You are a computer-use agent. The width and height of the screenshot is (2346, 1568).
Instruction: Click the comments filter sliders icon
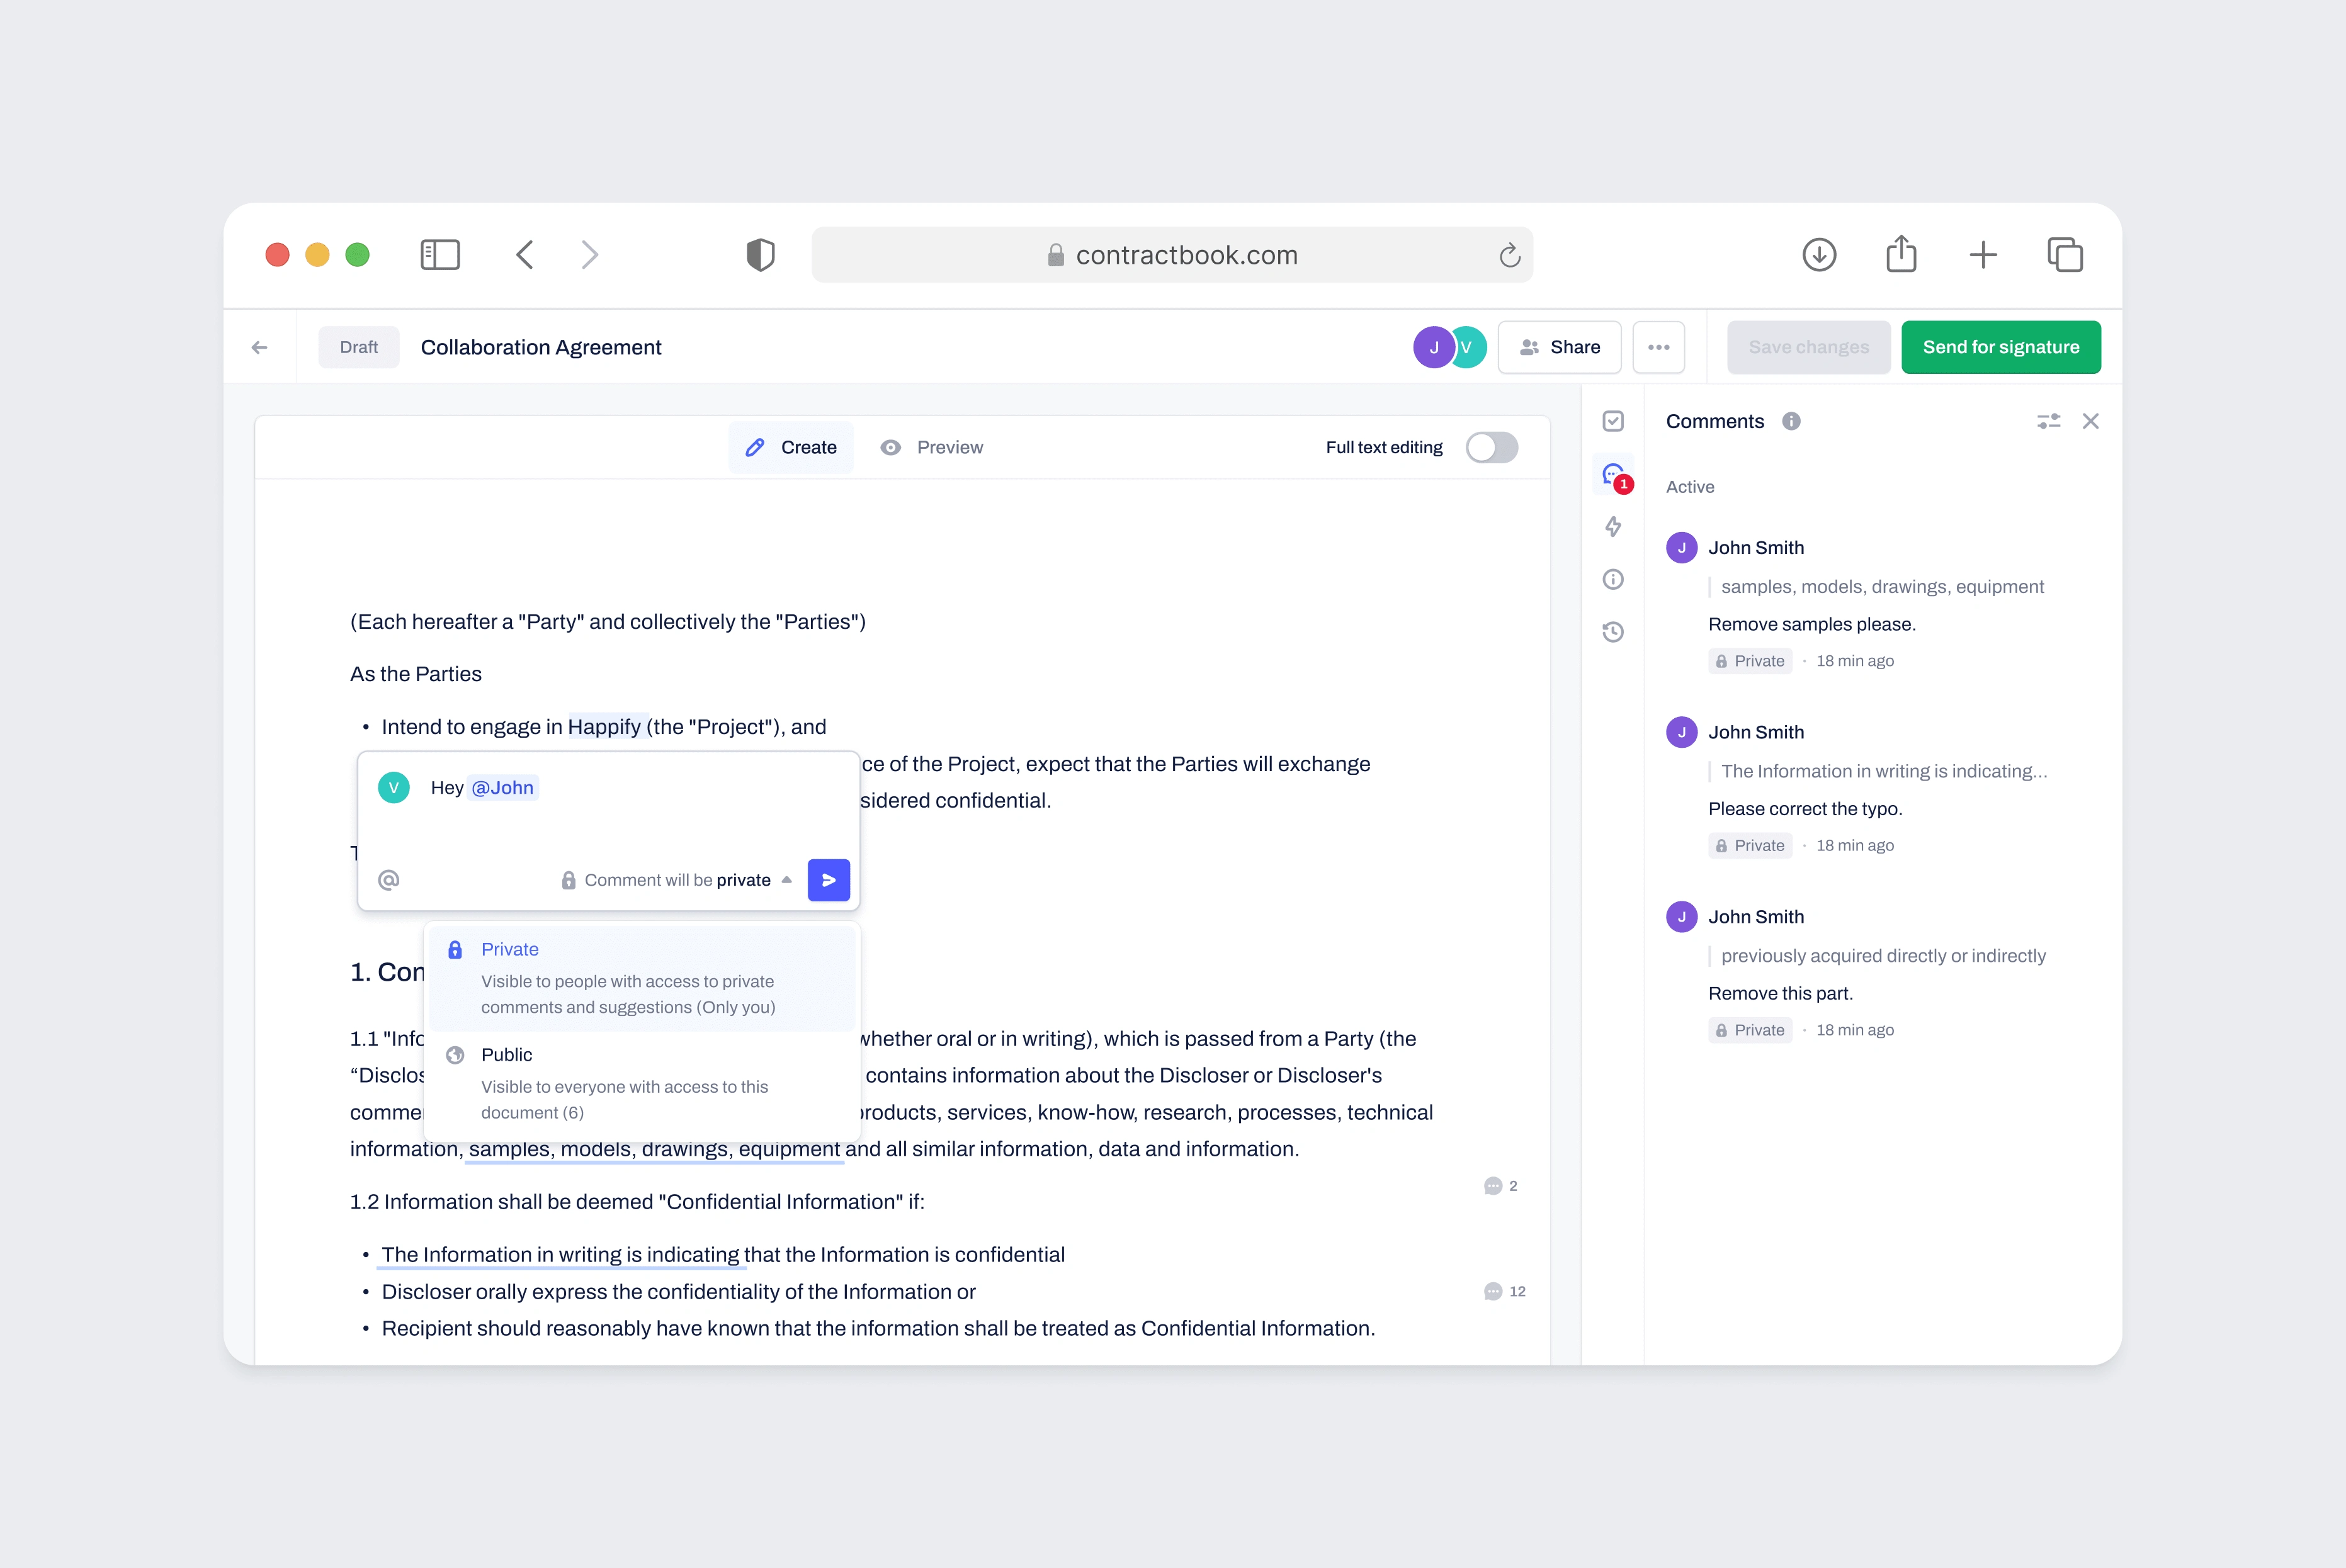click(x=2048, y=421)
